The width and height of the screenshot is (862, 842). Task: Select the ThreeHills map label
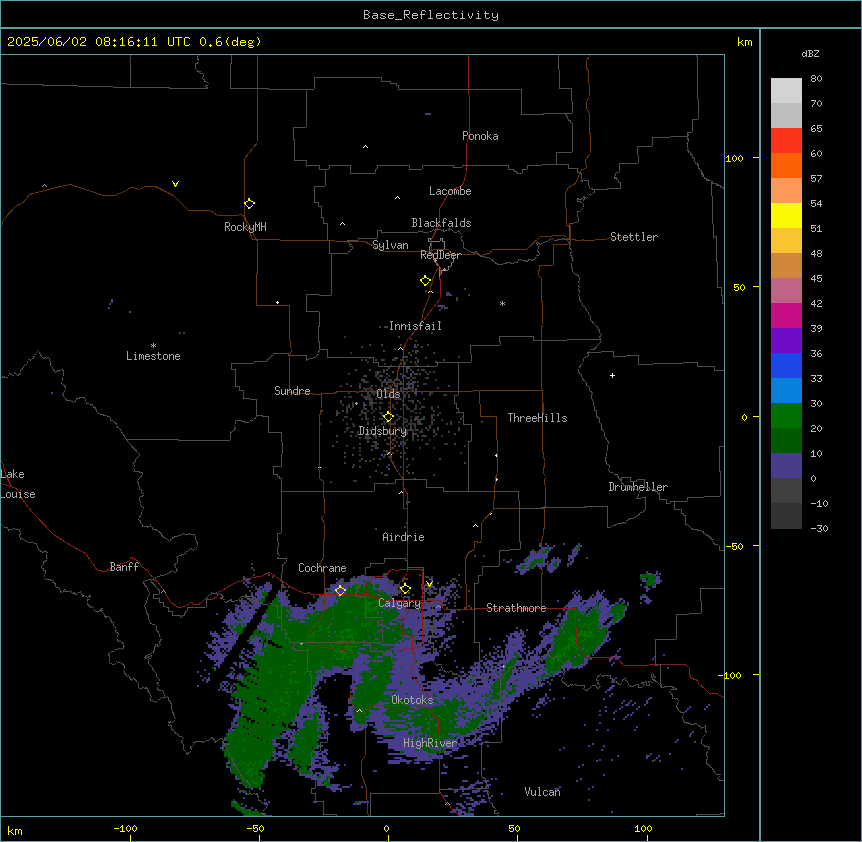click(x=537, y=418)
